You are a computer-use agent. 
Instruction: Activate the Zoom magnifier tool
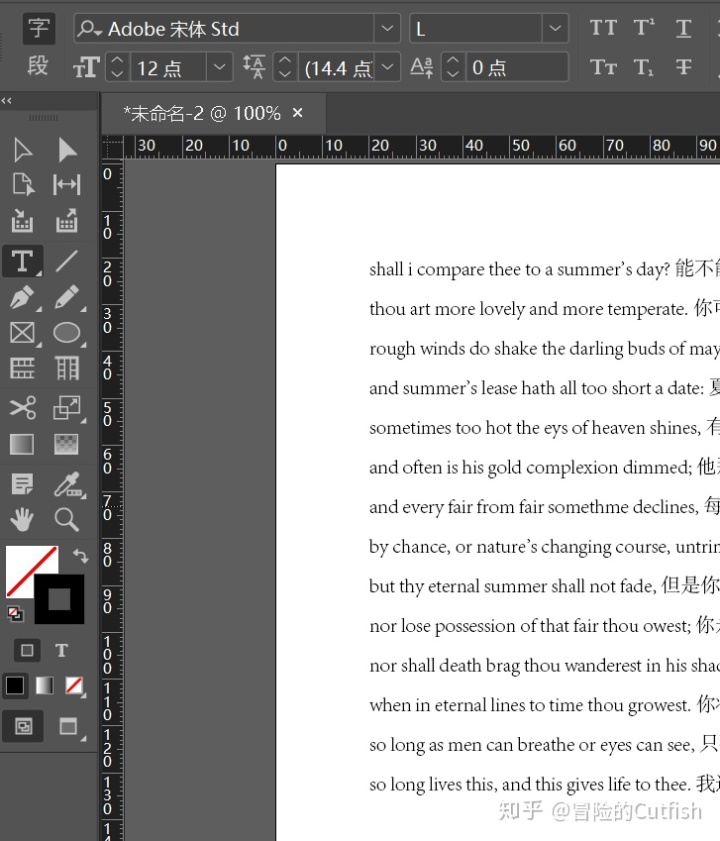(67, 520)
